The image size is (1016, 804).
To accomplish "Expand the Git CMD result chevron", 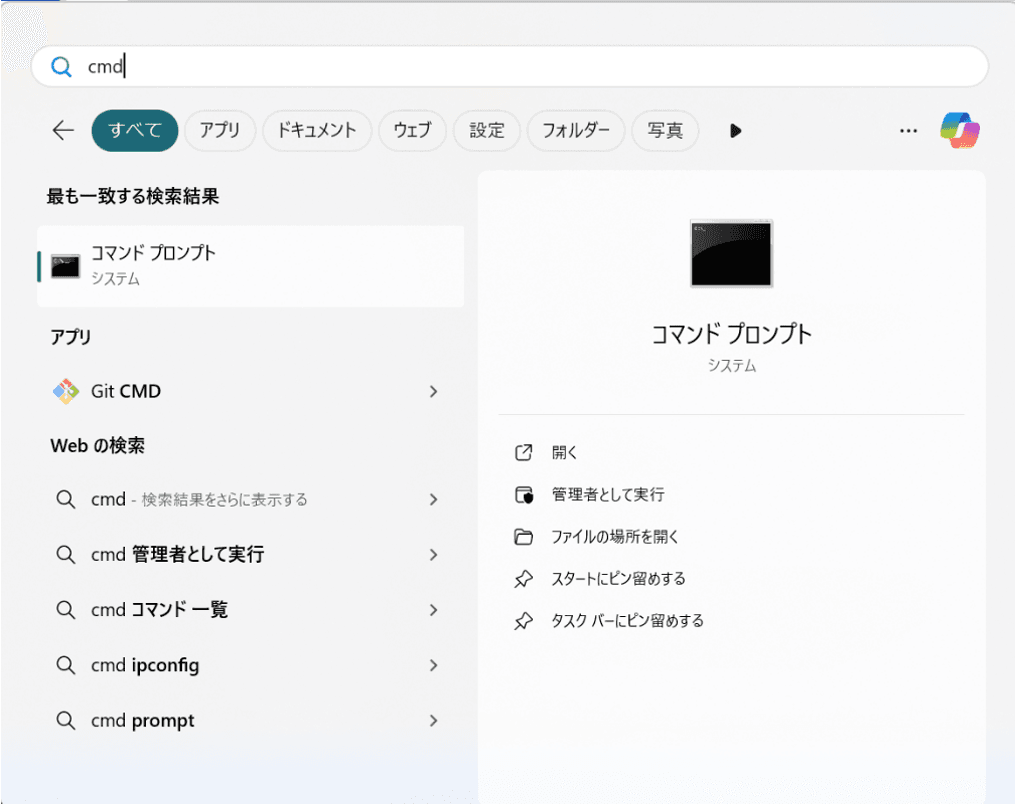I will click(433, 392).
